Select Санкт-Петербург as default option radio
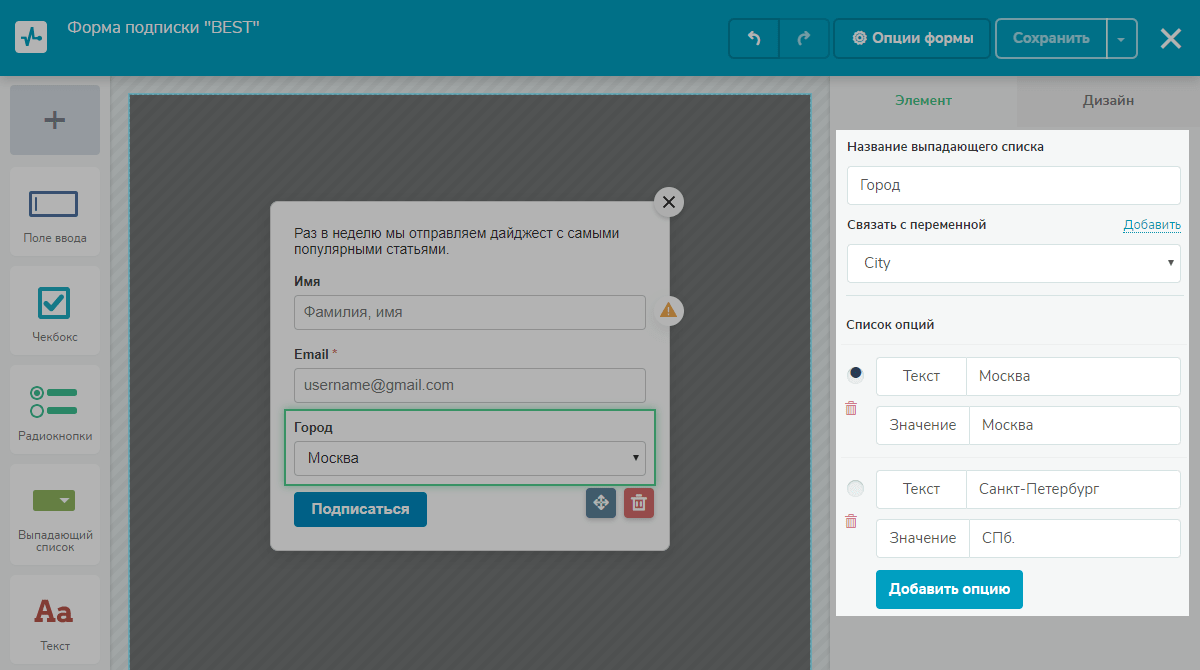This screenshot has width=1200, height=670. [855, 489]
